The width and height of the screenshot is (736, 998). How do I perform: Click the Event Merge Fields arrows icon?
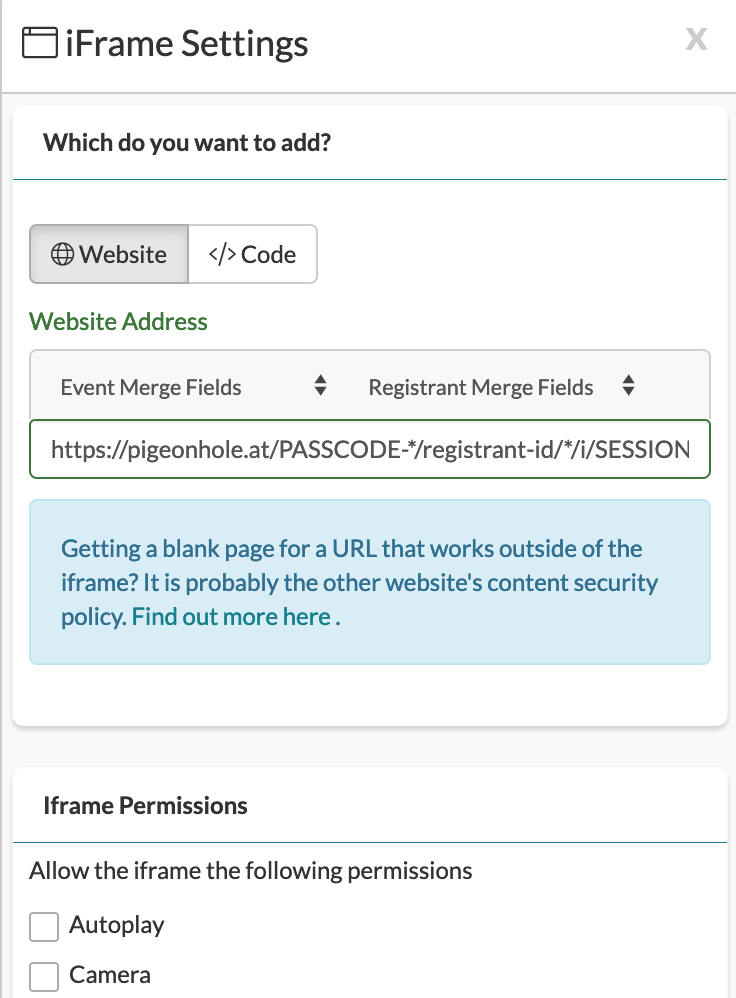tap(320, 386)
